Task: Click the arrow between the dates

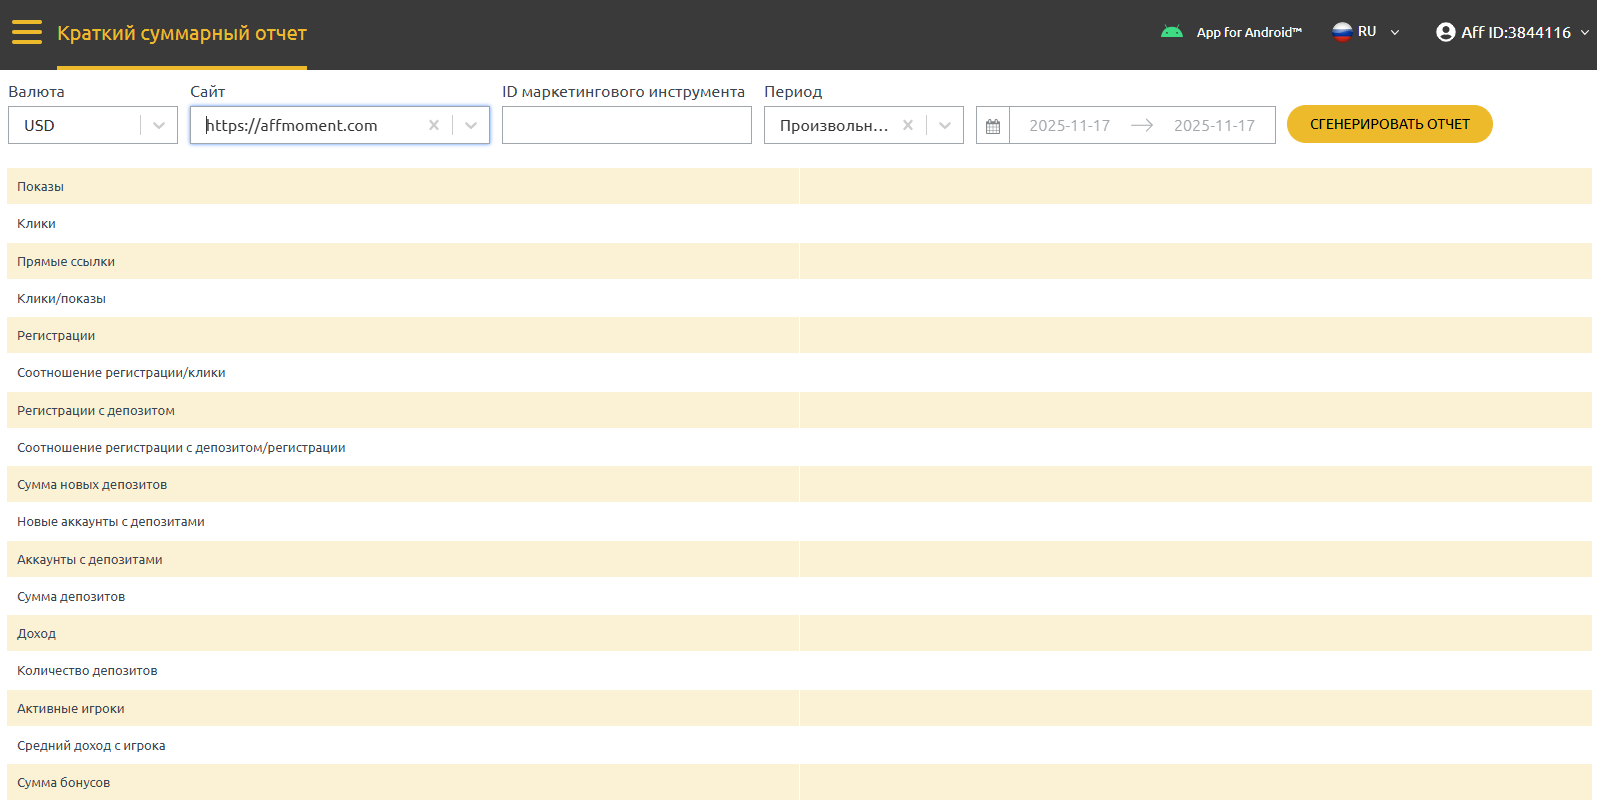Action: click(1142, 126)
